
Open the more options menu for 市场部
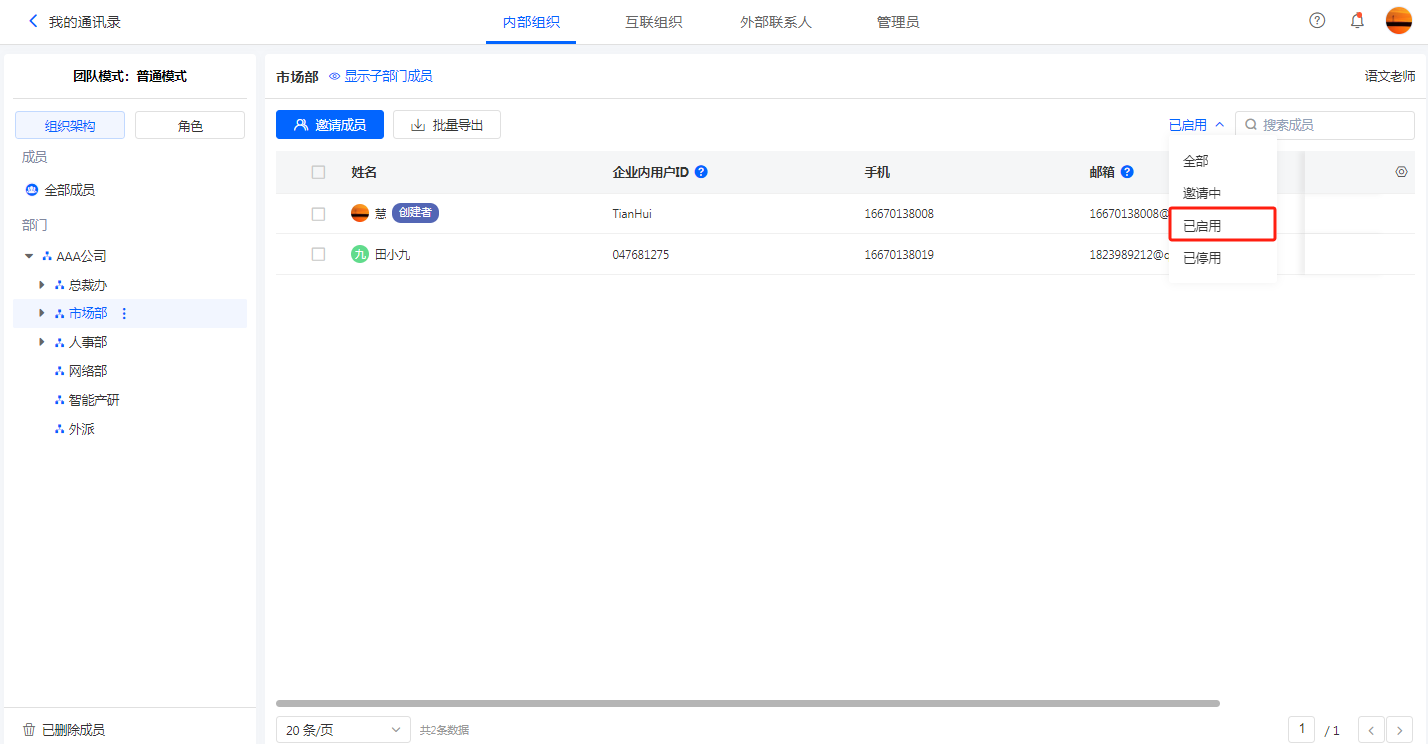point(124,314)
